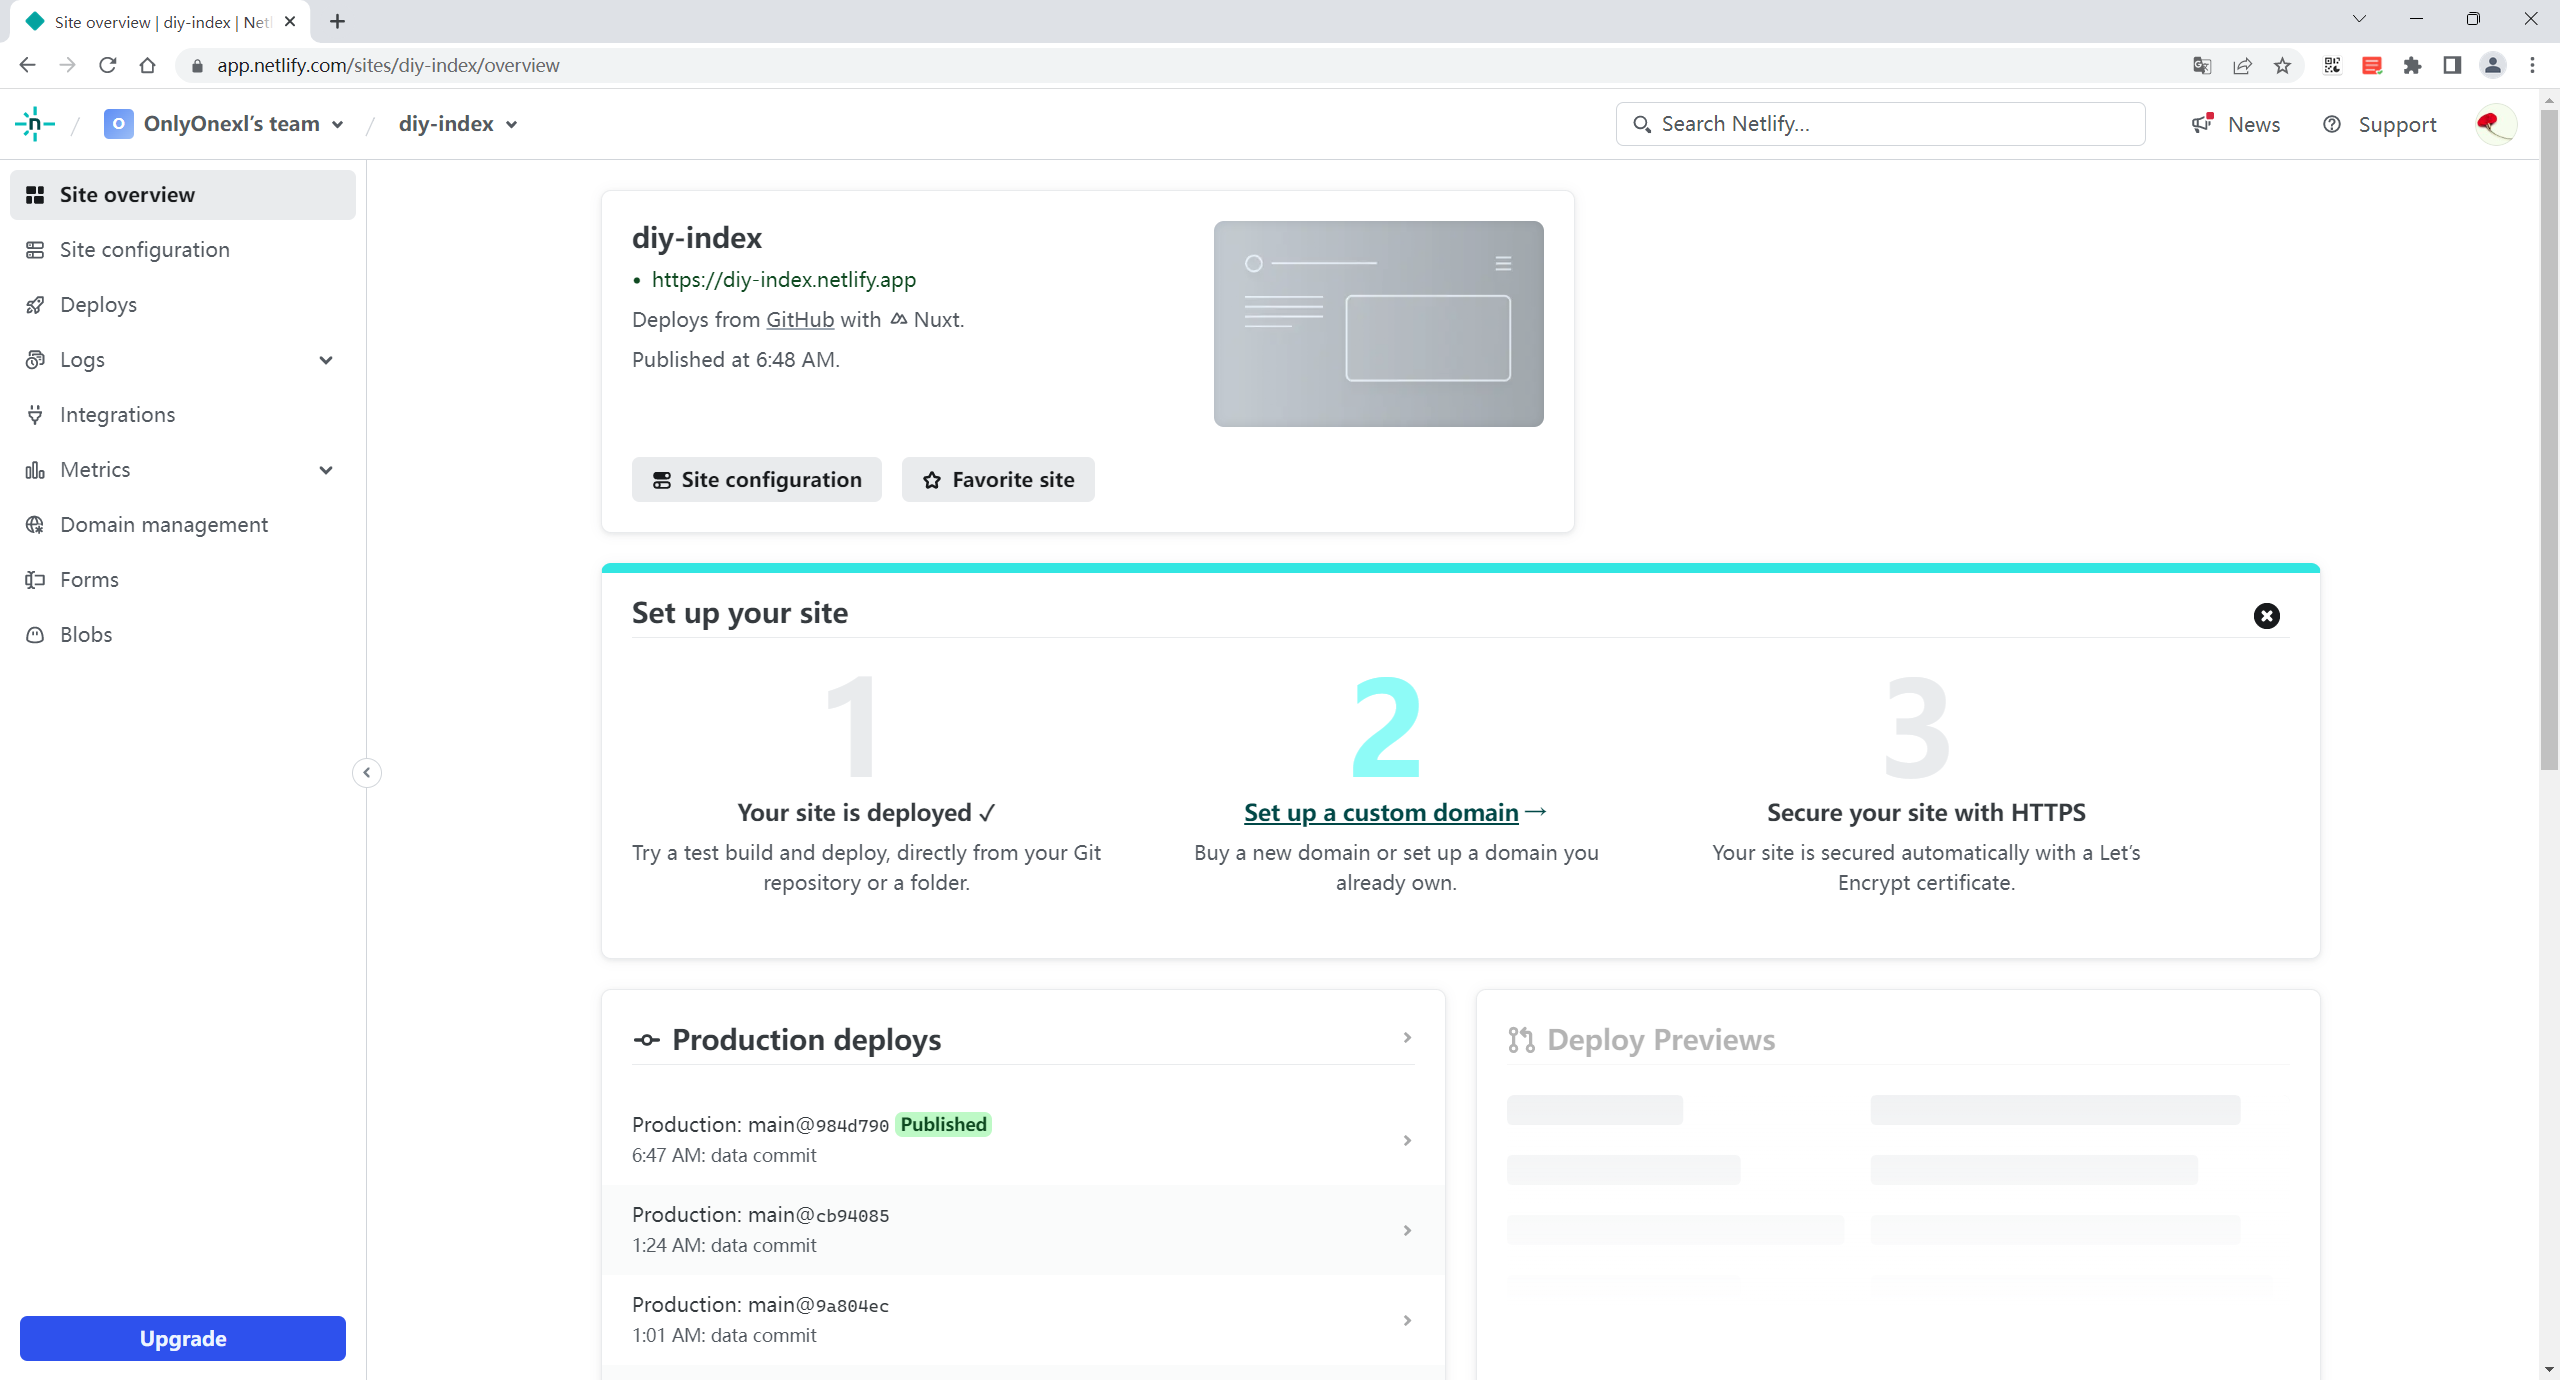The image size is (2560, 1380).
Task: Focus the Search Netlify input field
Action: point(1880,124)
